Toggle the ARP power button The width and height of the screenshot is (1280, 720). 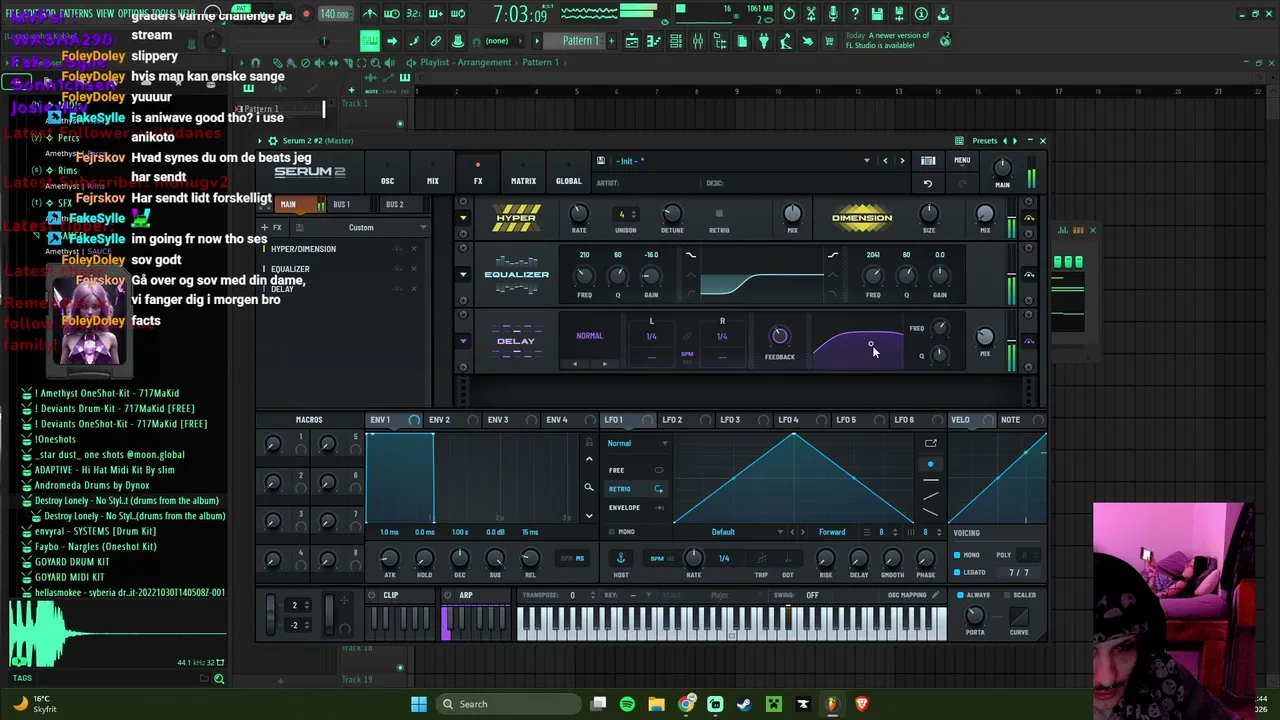click(450, 595)
